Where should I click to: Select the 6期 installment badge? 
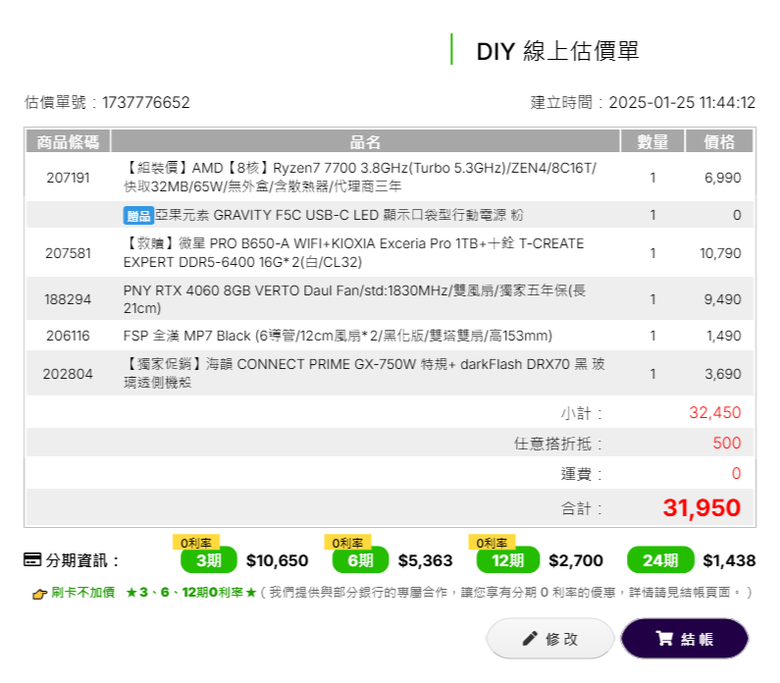(360, 560)
